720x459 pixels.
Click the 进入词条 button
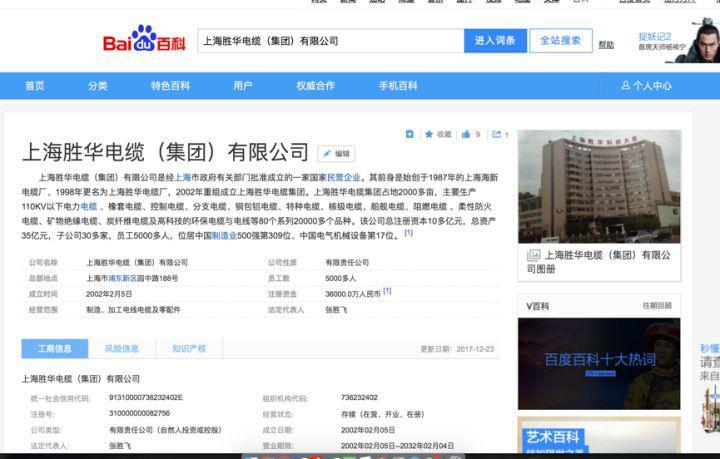tap(495, 41)
